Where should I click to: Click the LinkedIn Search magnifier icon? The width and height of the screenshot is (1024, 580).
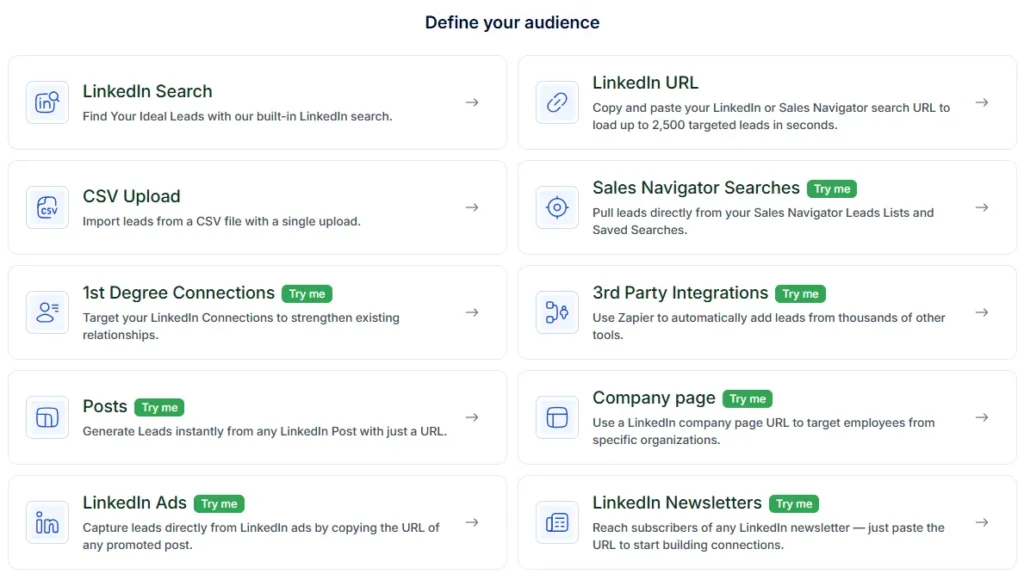47,103
